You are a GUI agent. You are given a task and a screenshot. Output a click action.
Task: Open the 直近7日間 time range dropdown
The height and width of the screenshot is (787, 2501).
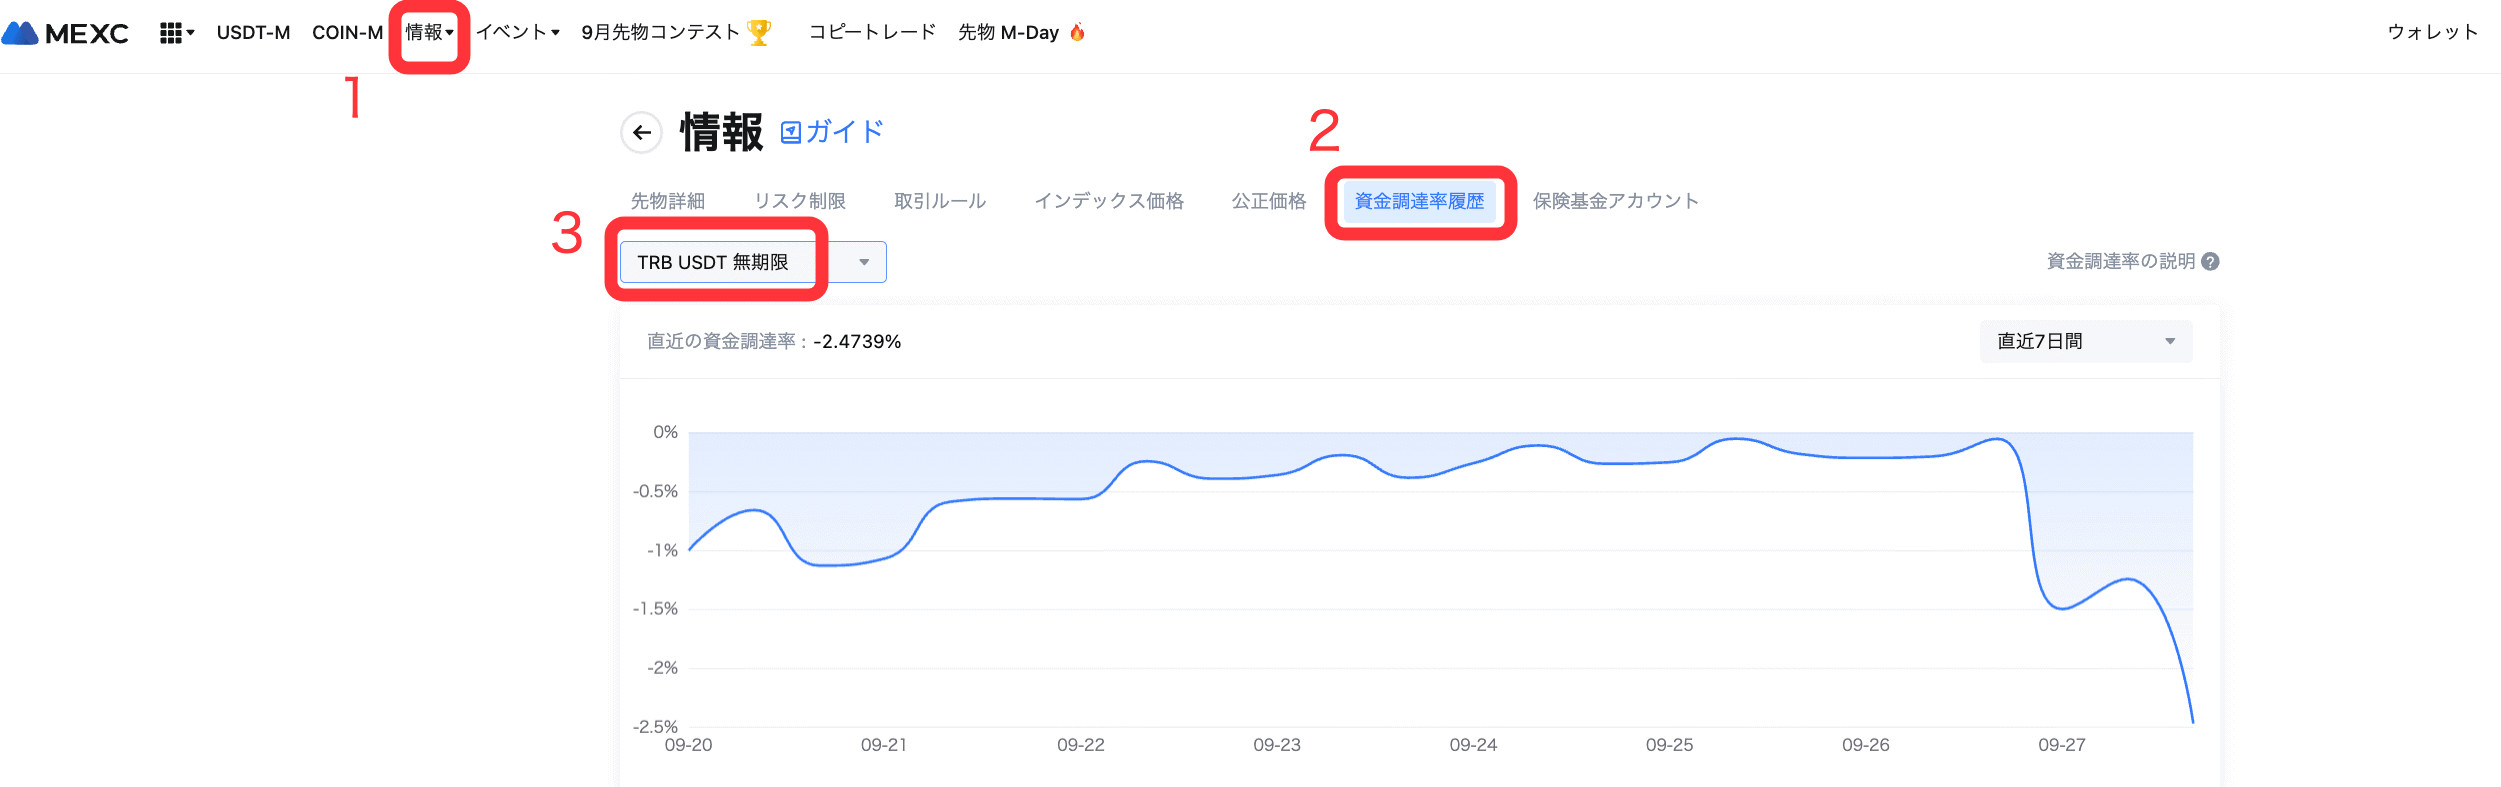click(x=2085, y=342)
